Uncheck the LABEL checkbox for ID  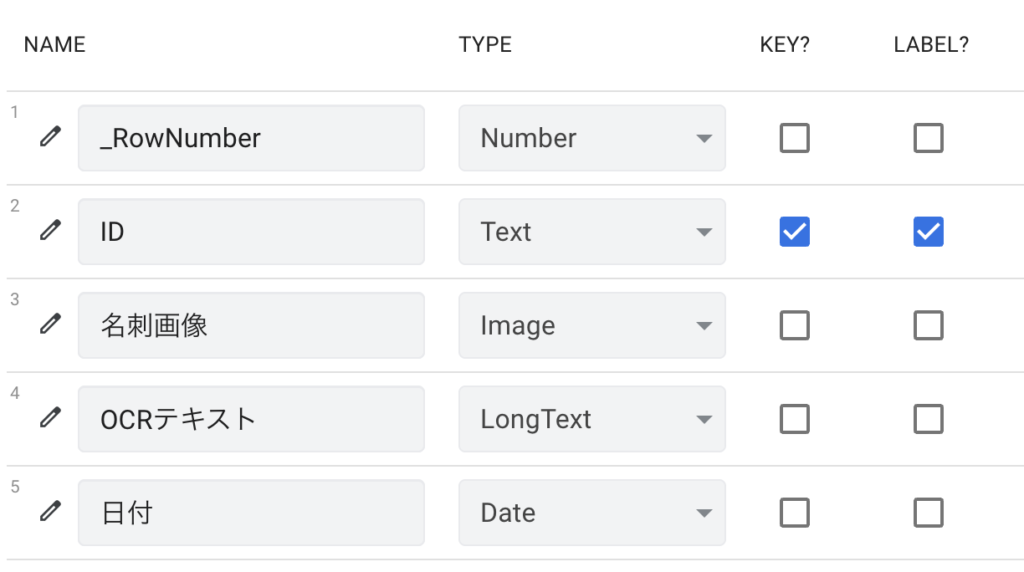tap(928, 232)
